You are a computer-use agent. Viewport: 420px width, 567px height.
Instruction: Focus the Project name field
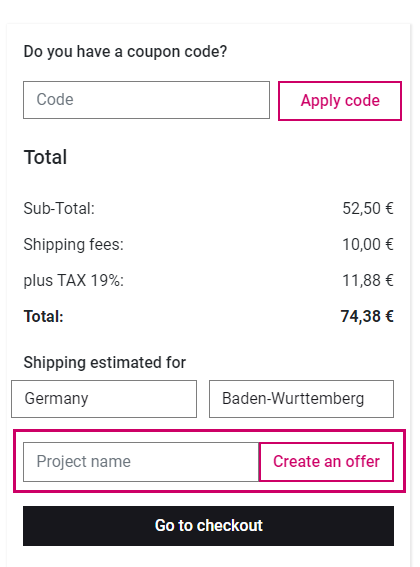[141, 462]
